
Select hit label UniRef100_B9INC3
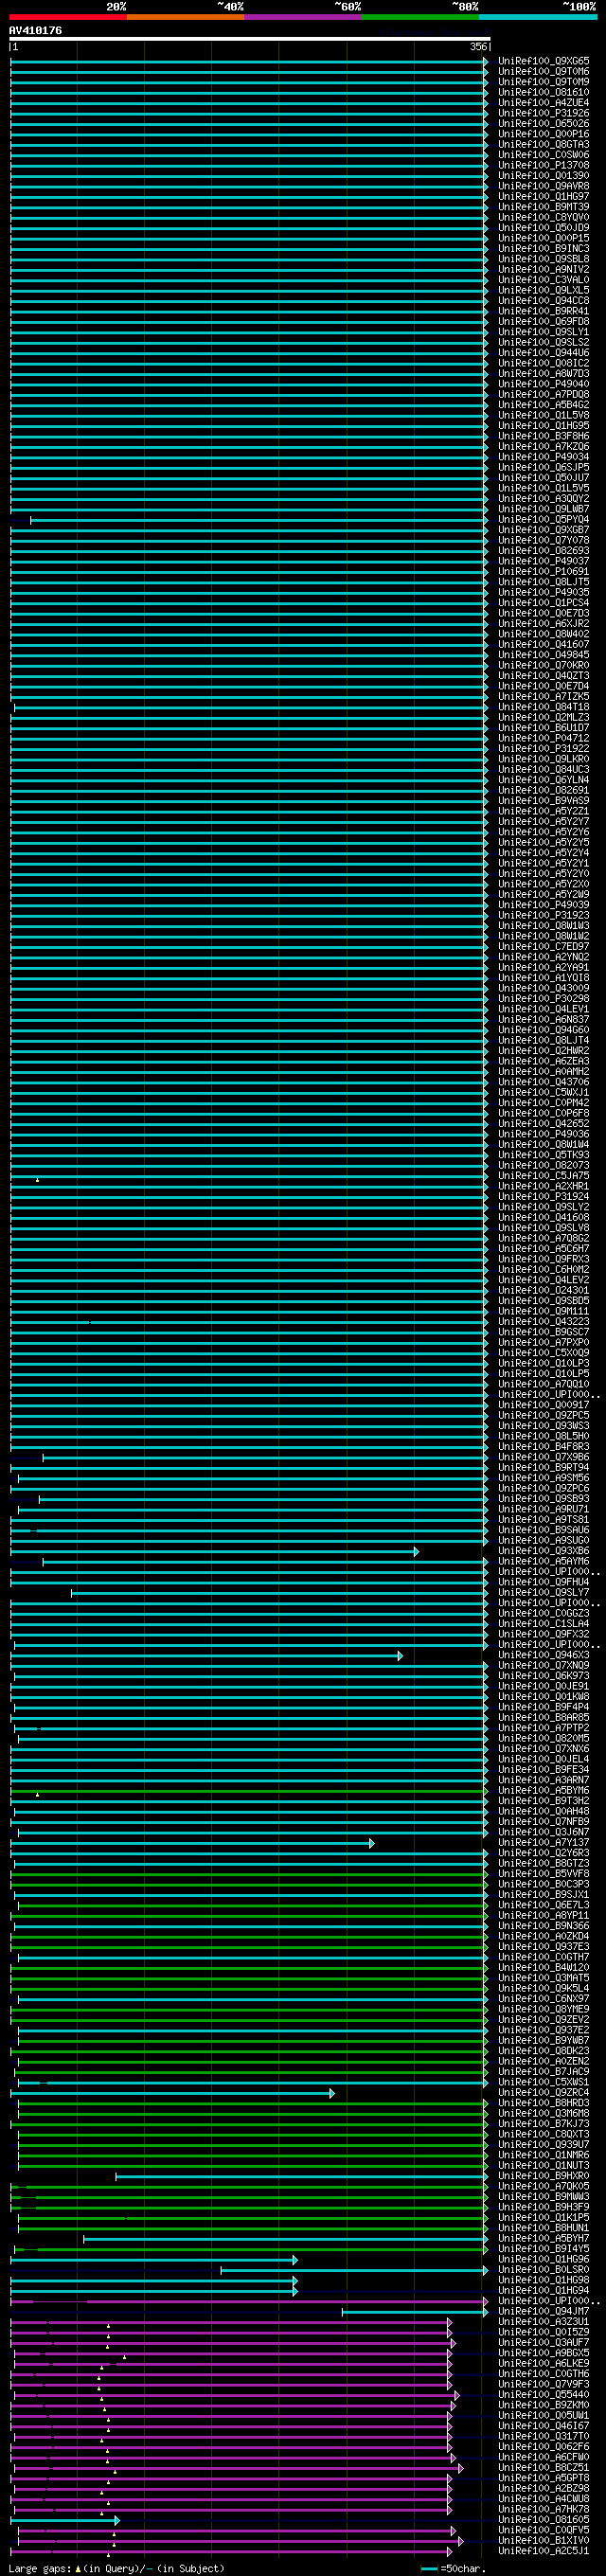click(x=544, y=248)
